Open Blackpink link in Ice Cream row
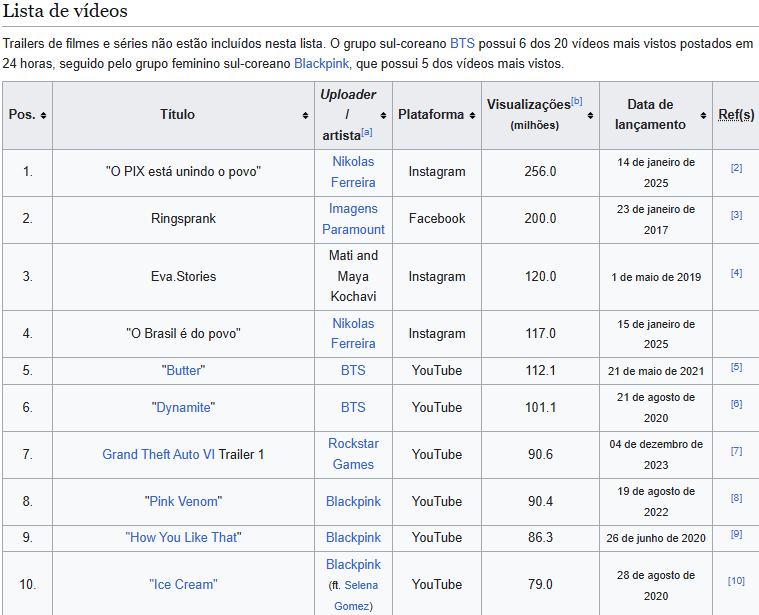759x615 pixels. [353, 564]
